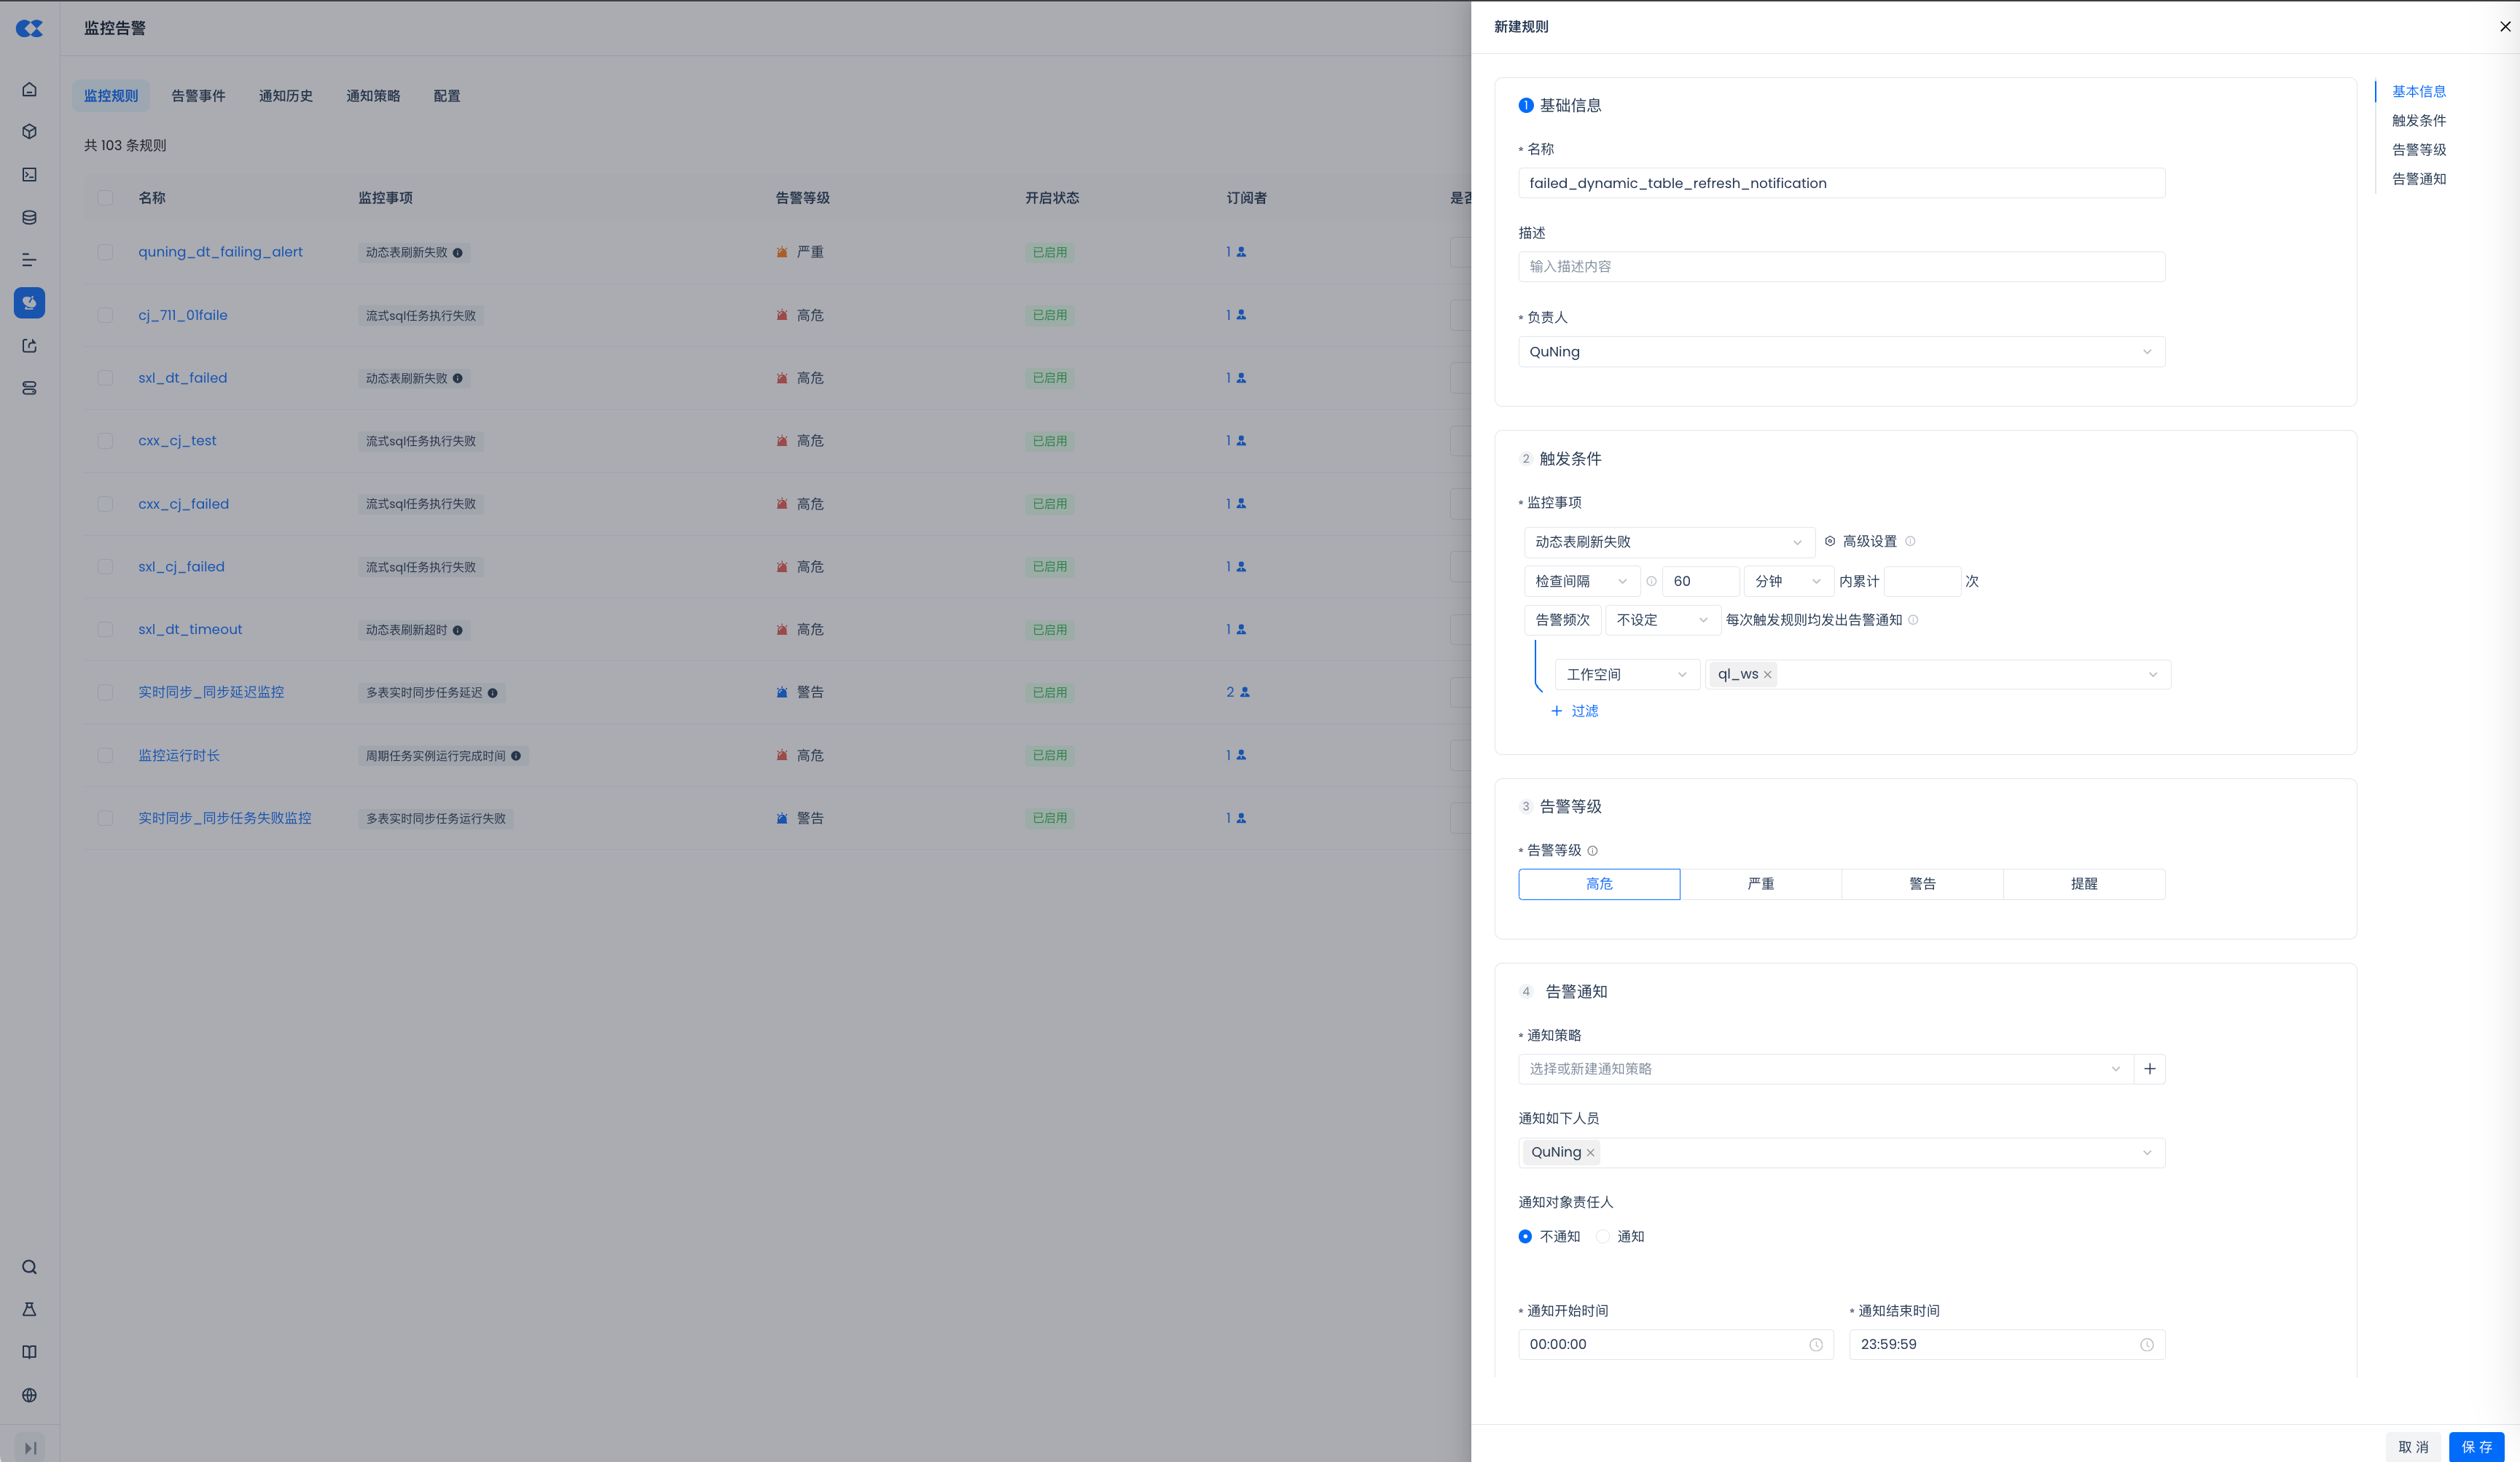Click the 保存 button
This screenshot has width=2520, height=1462.
tap(2476, 1447)
